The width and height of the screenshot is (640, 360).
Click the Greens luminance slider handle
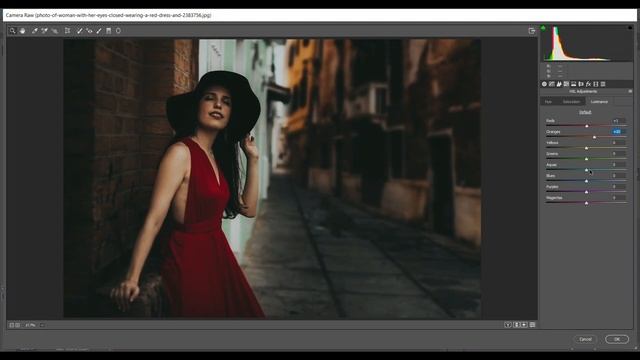point(587,159)
